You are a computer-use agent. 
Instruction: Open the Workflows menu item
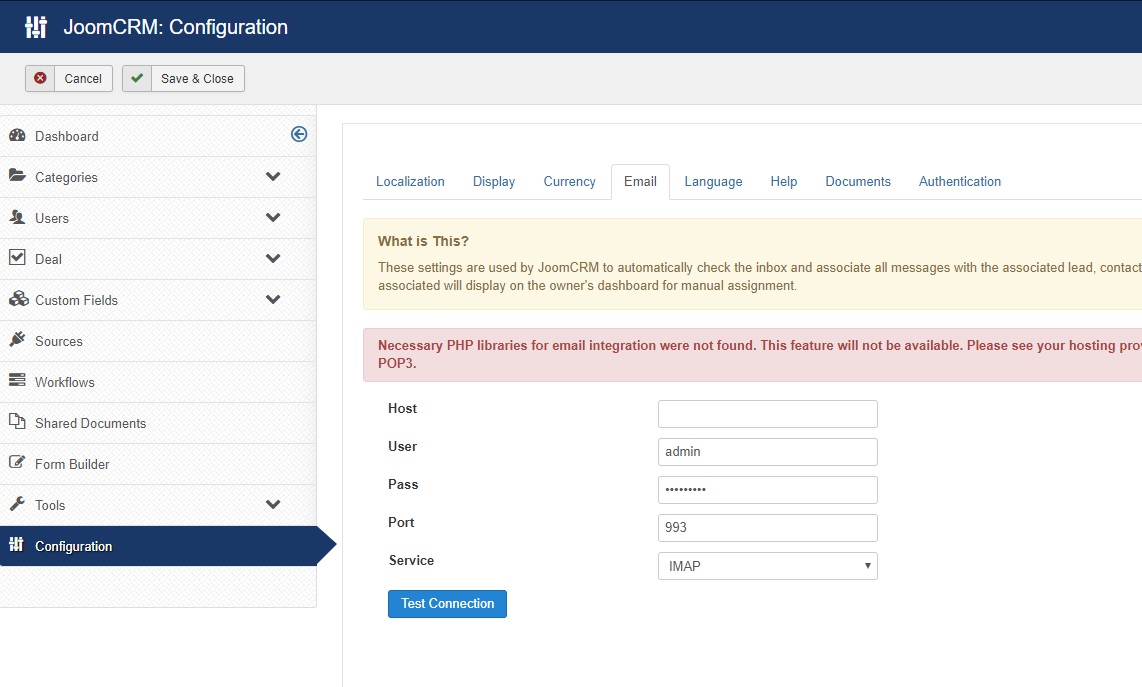(x=158, y=382)
